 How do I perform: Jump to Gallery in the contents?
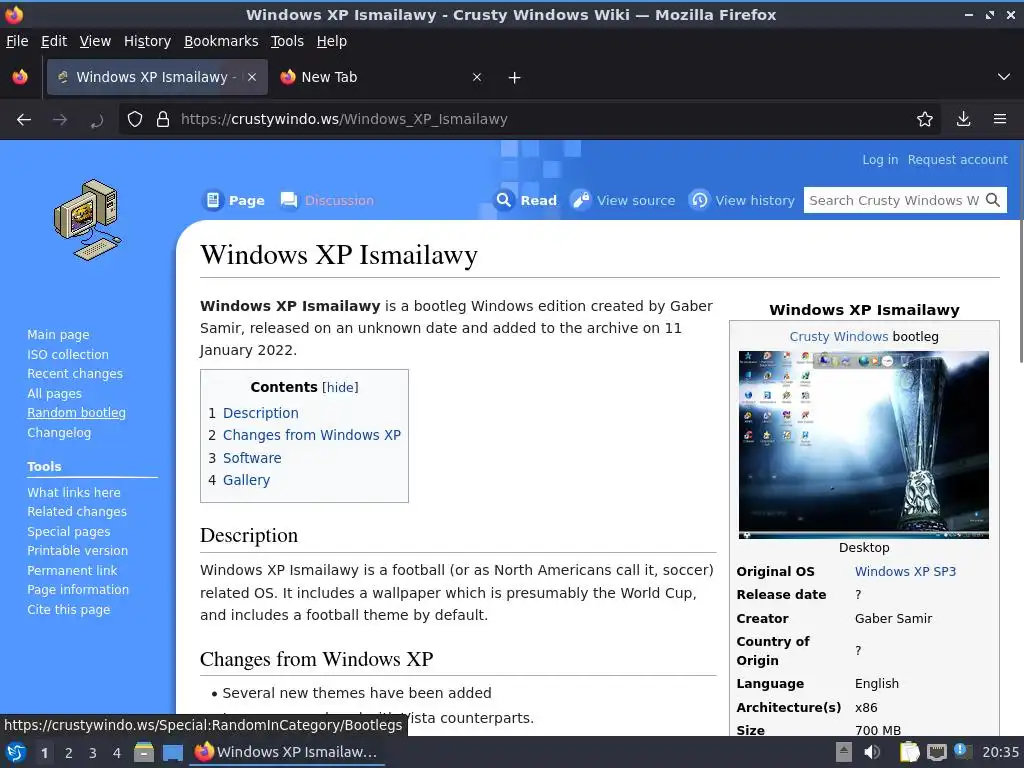tap(246, 480)
